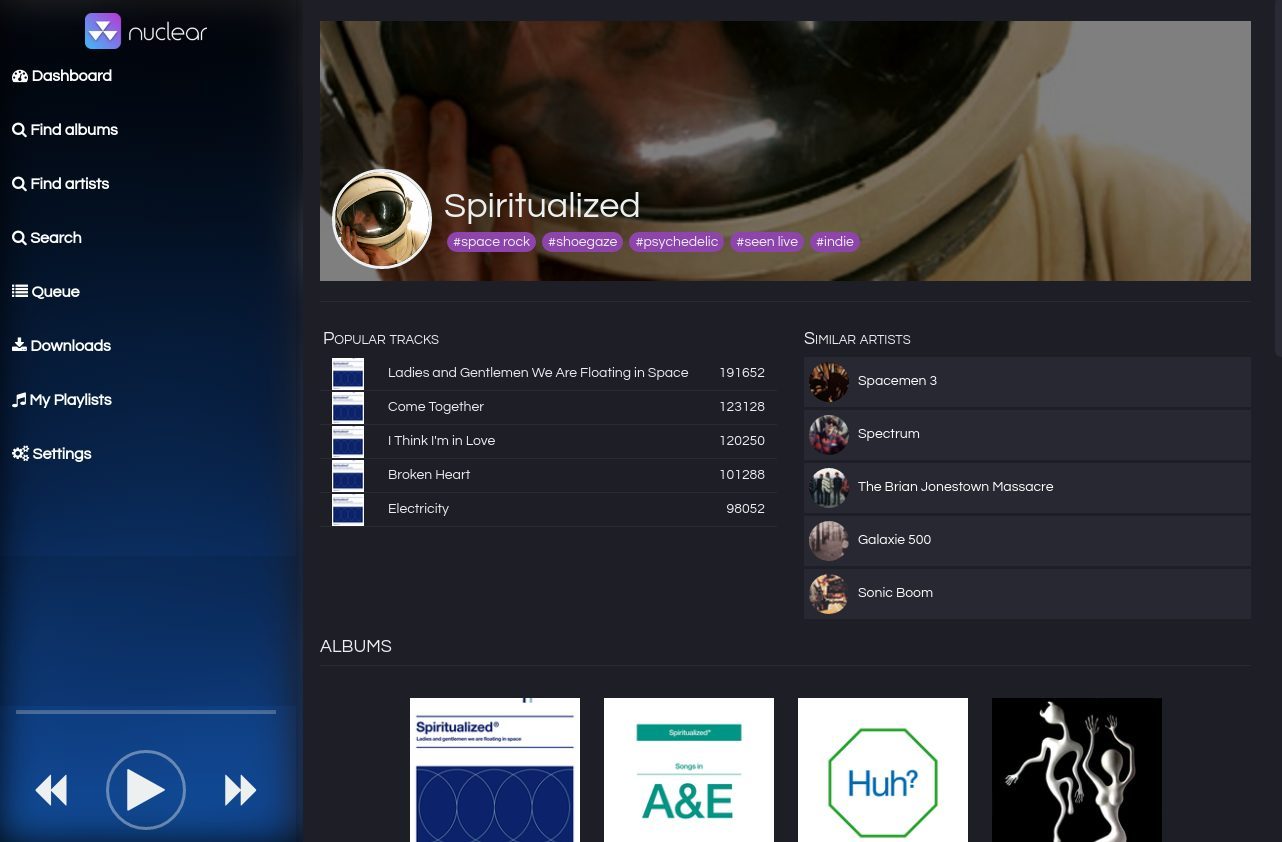Viewport: 1282px width, 842px height.
Task: Go to My Playlists
Action: click(x=62, y=400)
